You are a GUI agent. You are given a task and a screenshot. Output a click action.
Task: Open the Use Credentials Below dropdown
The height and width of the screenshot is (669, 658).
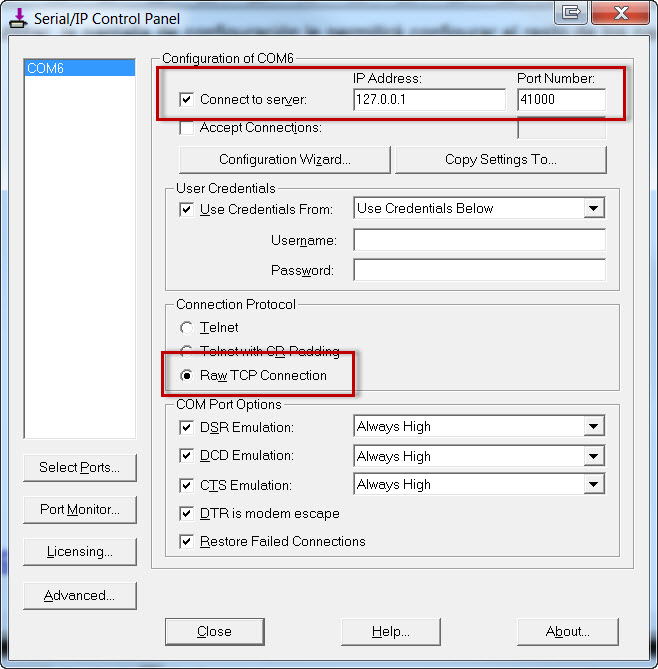594,209
